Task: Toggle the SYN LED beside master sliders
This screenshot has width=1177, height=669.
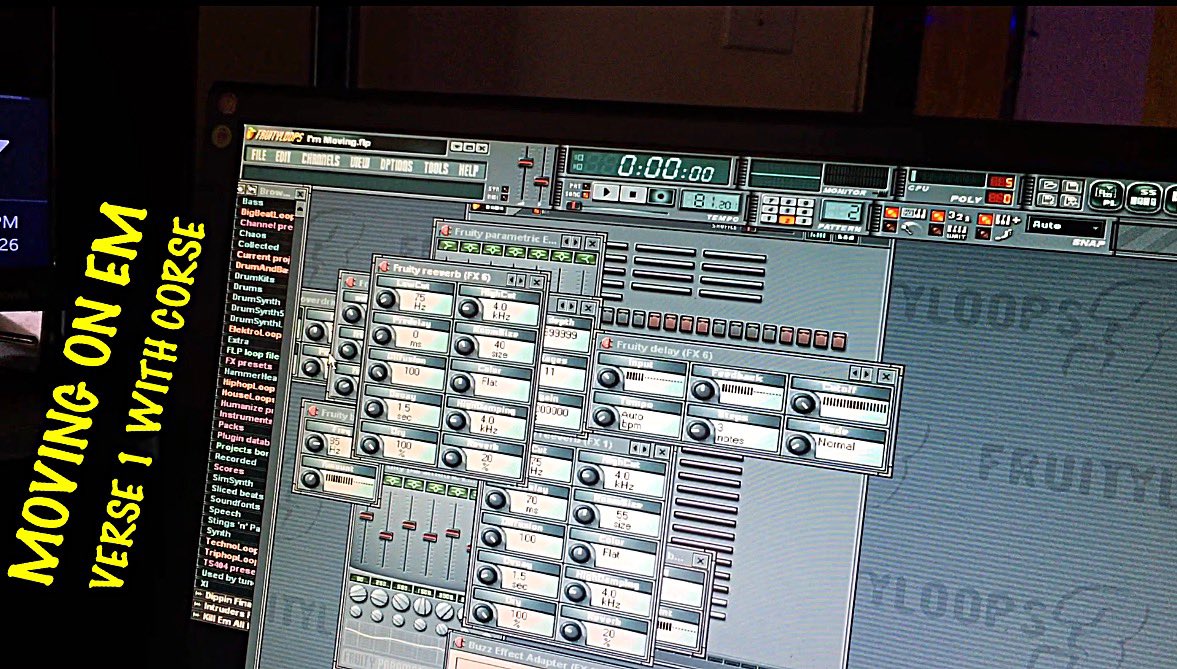Action: [505, 189]
